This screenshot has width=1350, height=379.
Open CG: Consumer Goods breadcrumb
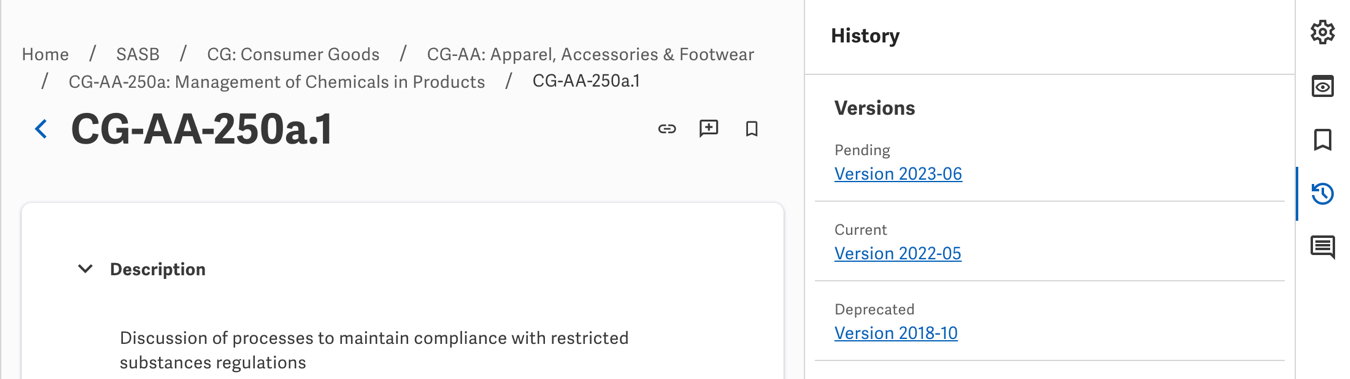293,54
